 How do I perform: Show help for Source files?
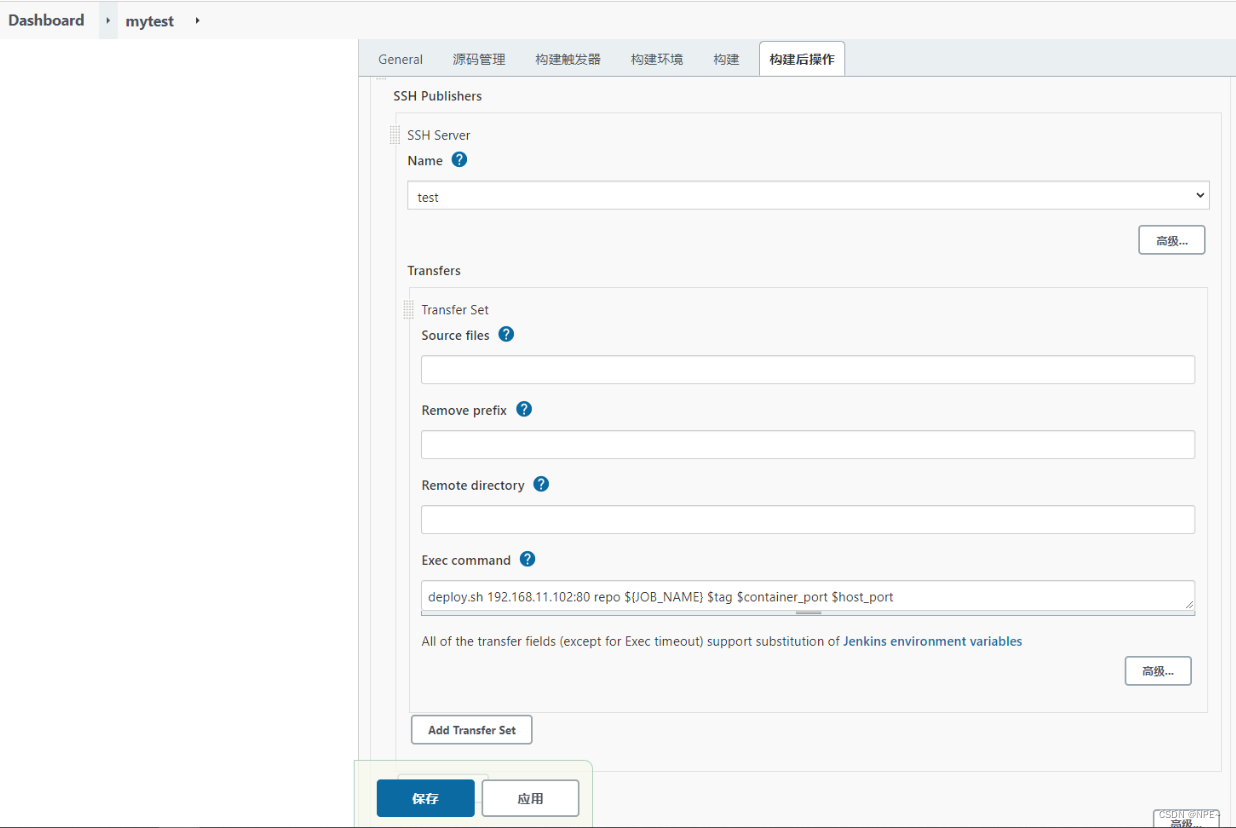pos(506,334)
